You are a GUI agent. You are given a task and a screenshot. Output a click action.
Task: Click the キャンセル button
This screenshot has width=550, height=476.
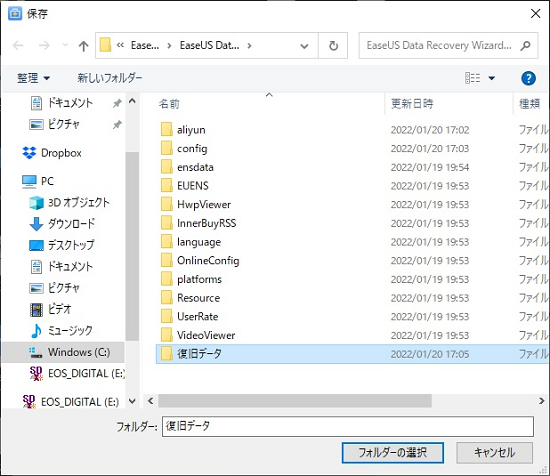point(495,452)
